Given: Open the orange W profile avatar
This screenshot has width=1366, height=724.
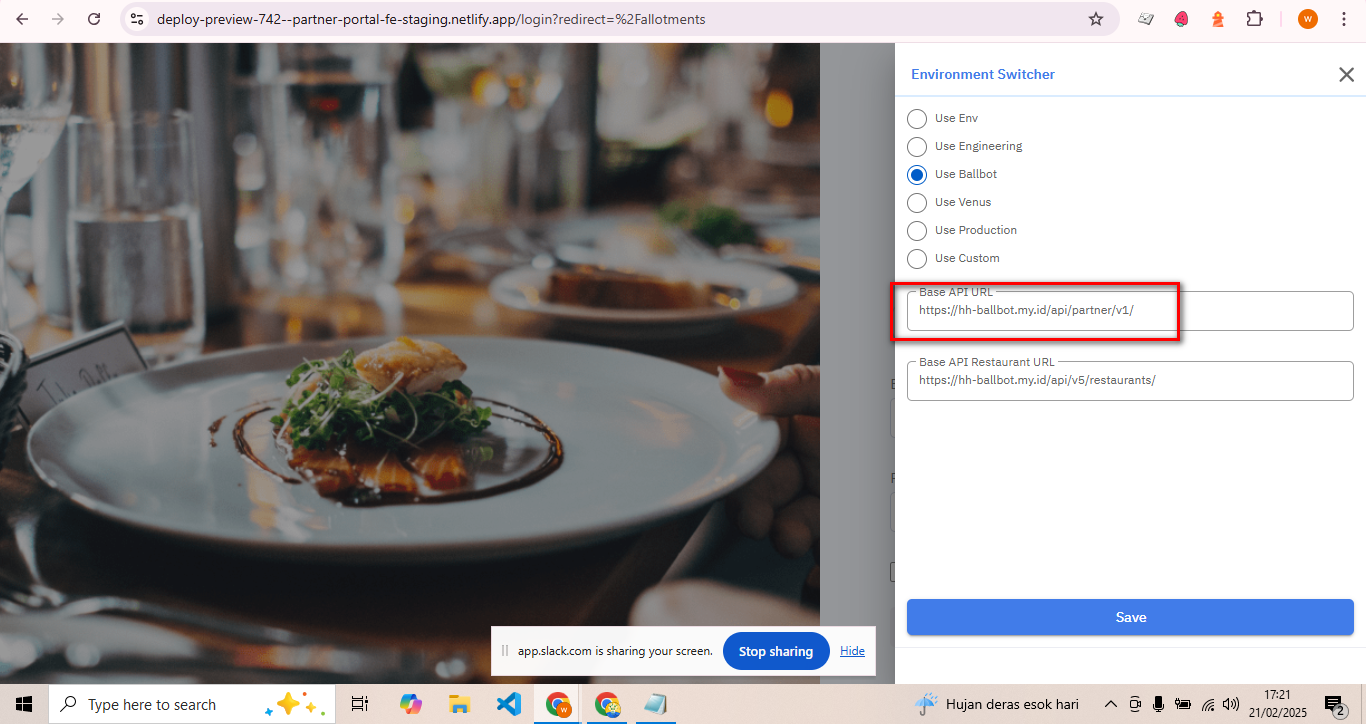Looking at the screenshot, I should point(1307,19).
